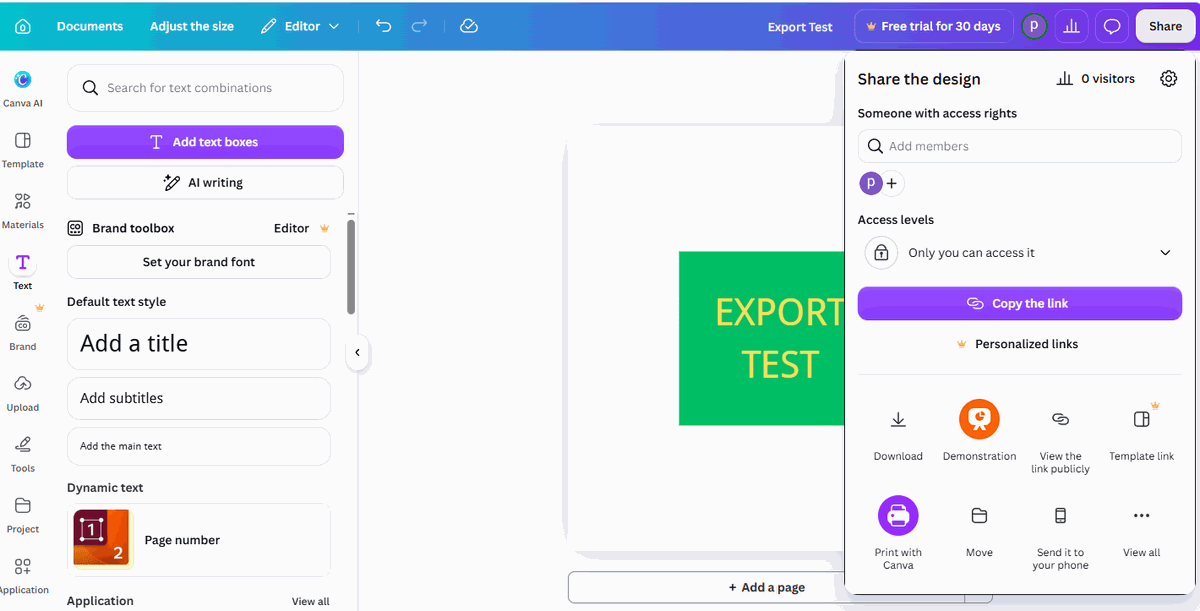
Task: Open the Materials sidebar panel
Action: (23, 210)
